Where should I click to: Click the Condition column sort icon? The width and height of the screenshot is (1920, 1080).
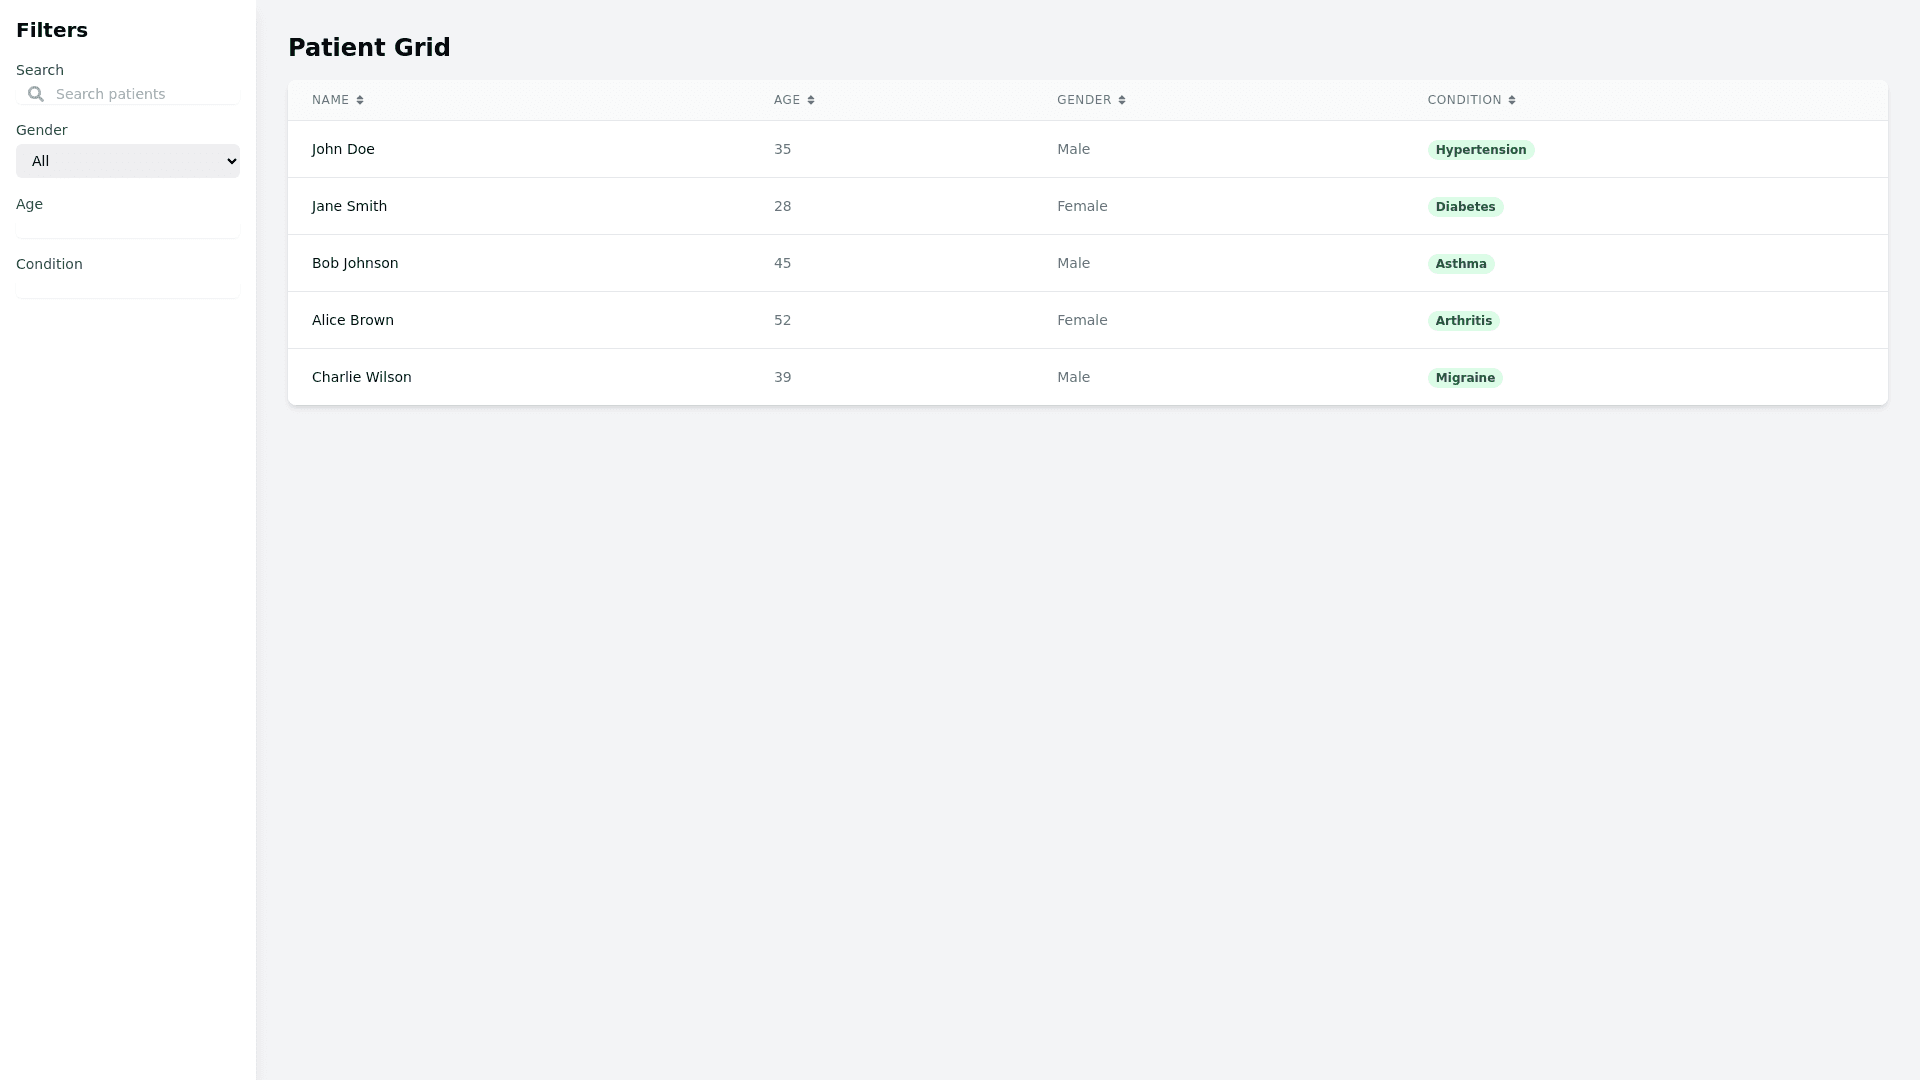point(1512,100)
